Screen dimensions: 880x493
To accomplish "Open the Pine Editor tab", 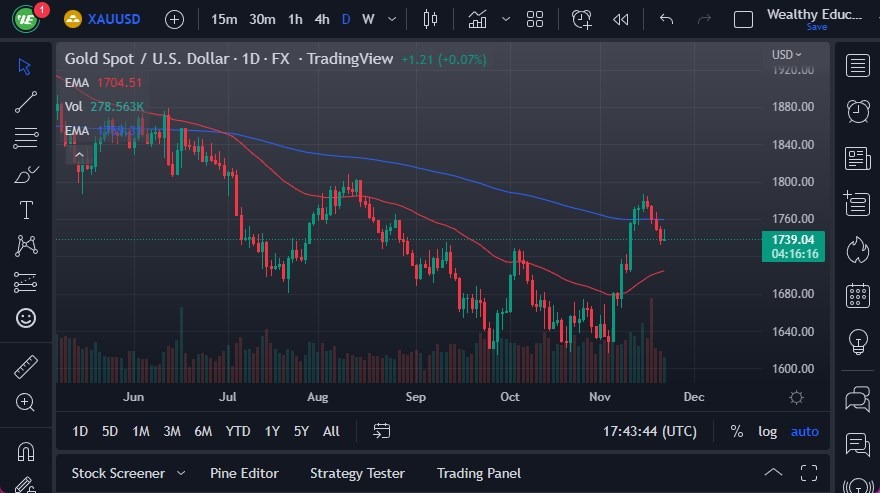I will [x=244, y=473].
